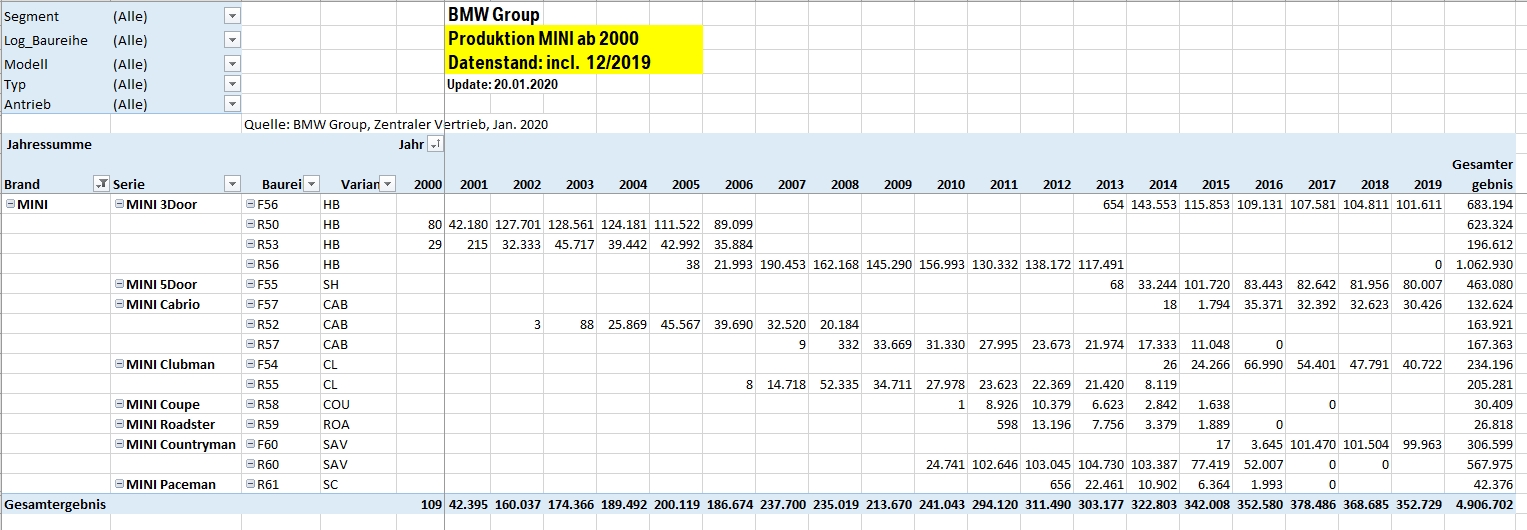Select the 2019 total cell 352.729
Viewport: 1527px width, 530px height.
pyautogui.click(x=1420, y=504)
